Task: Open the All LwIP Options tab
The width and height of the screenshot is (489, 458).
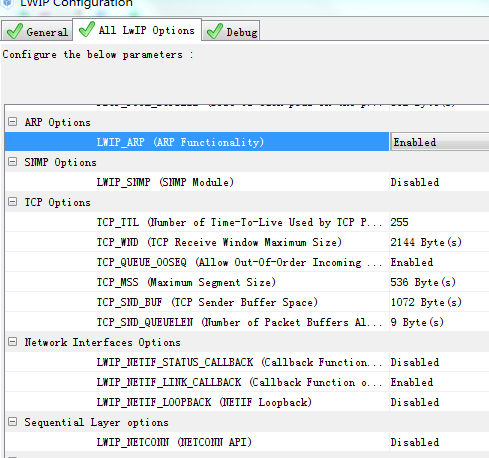Action: click(137, 30)
